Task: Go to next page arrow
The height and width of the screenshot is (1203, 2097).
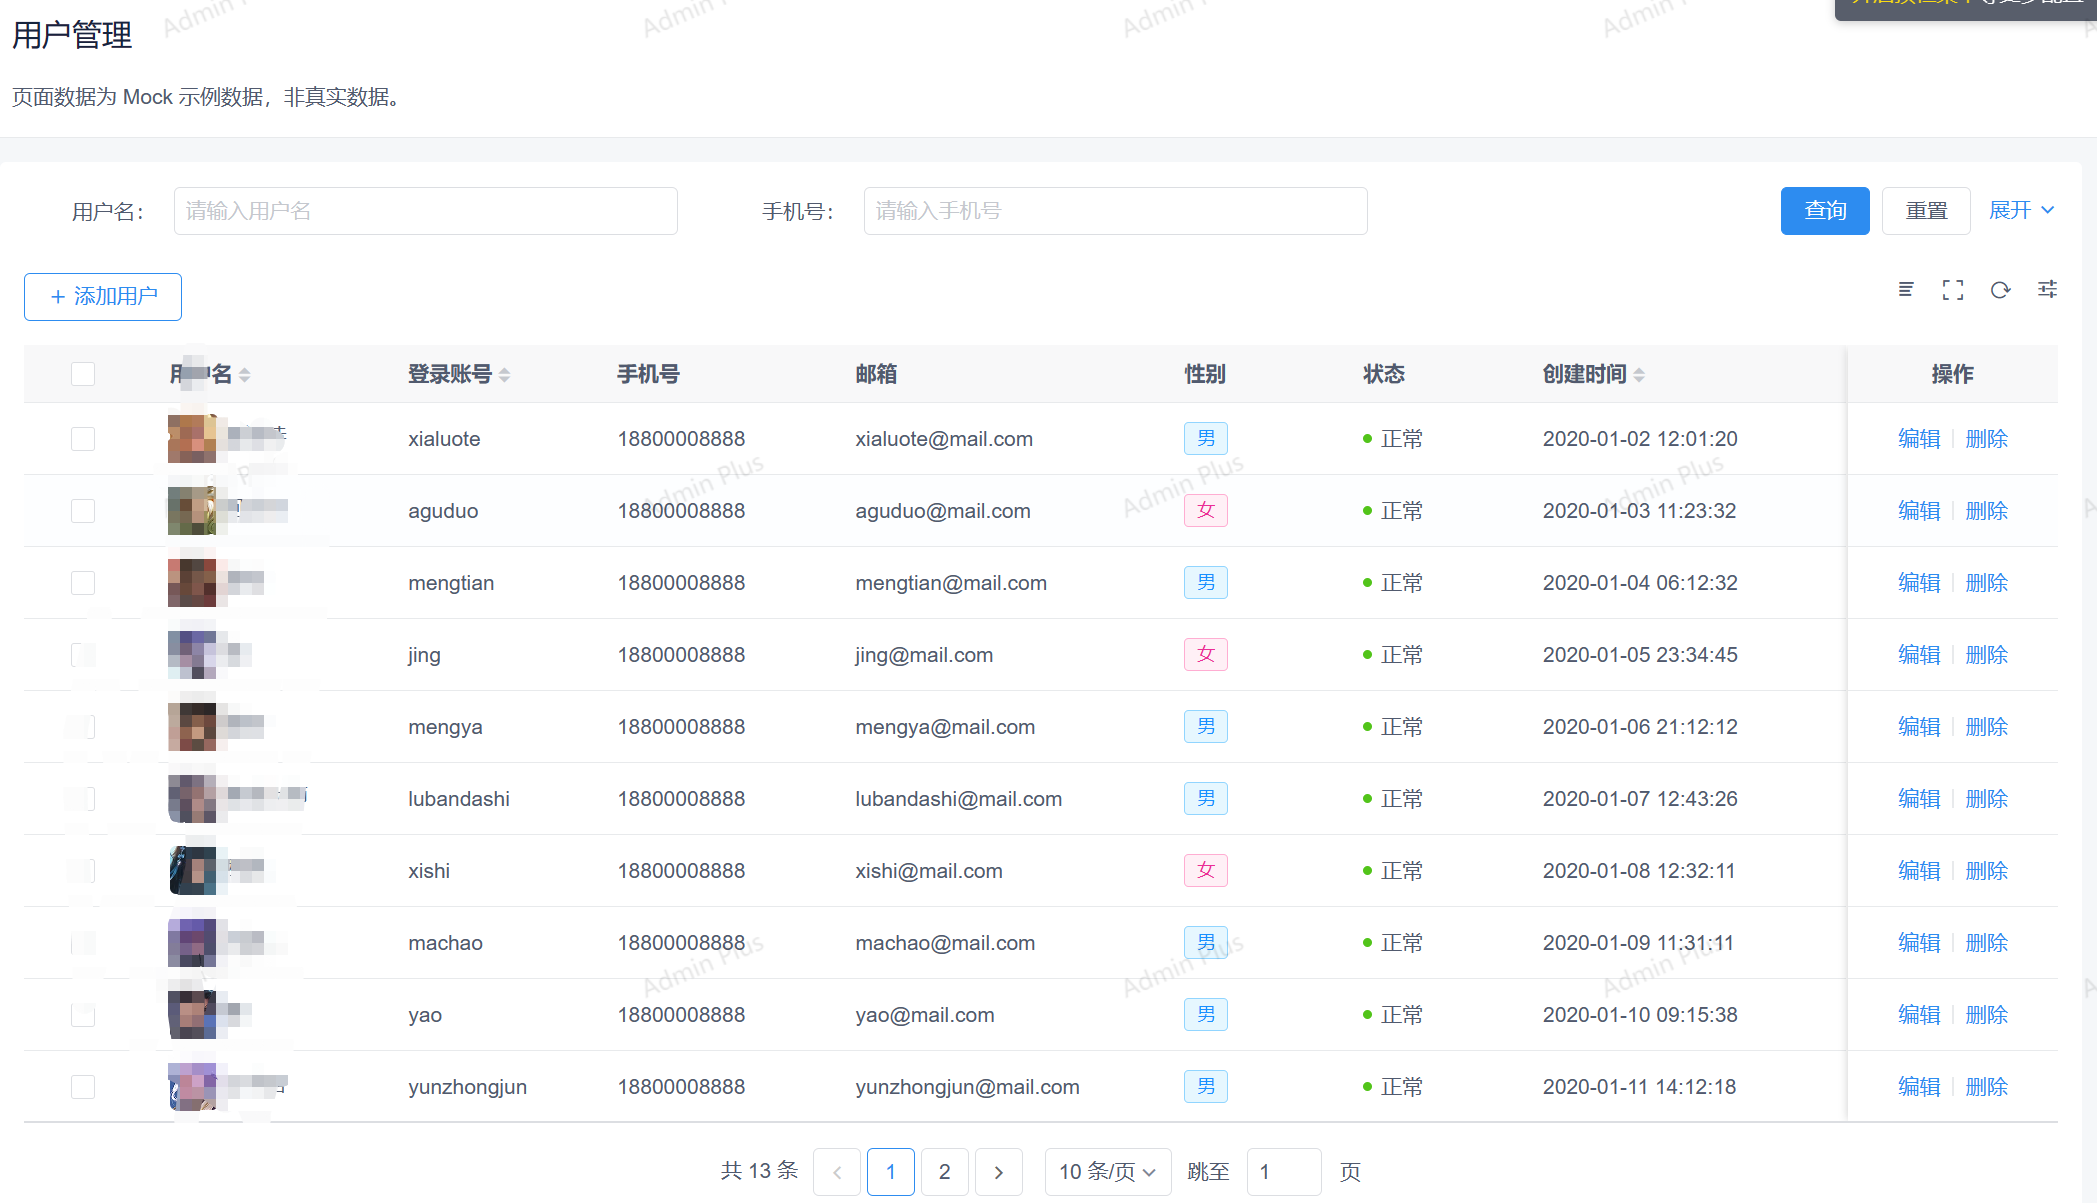Action: click(x=999, y=1172)
